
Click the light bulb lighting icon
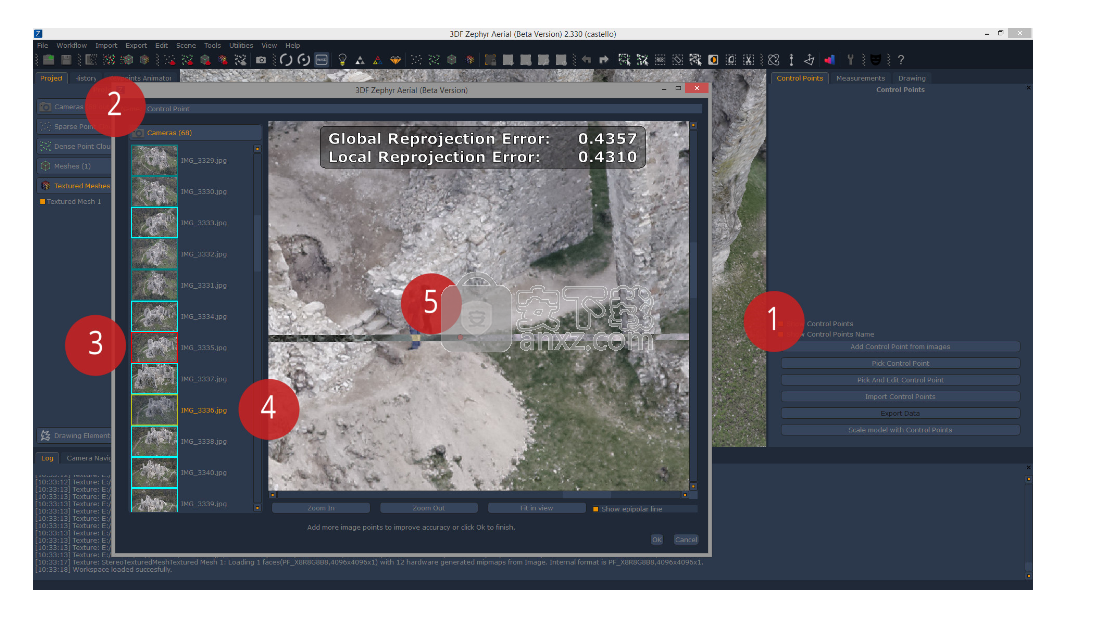click(x=342, y=60)
